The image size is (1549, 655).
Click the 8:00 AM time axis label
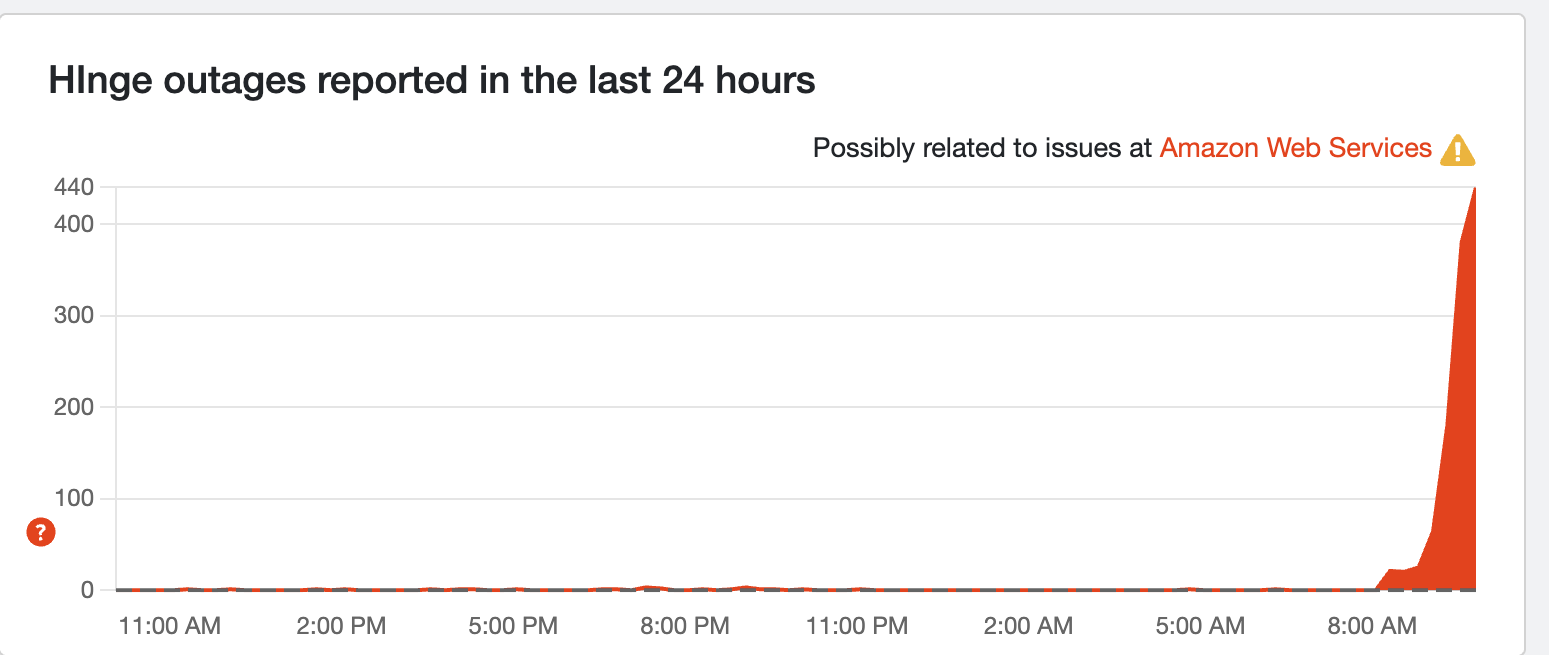[1372, 627]
